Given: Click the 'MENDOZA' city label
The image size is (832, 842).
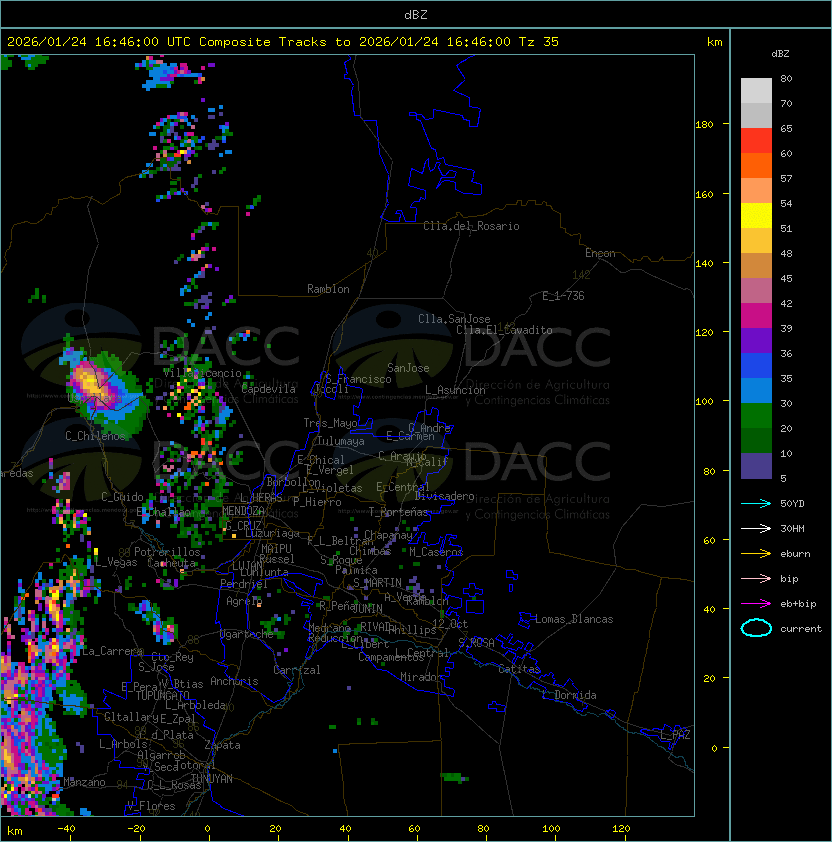Looking at the screenshot, I should [x=243, y=510].
